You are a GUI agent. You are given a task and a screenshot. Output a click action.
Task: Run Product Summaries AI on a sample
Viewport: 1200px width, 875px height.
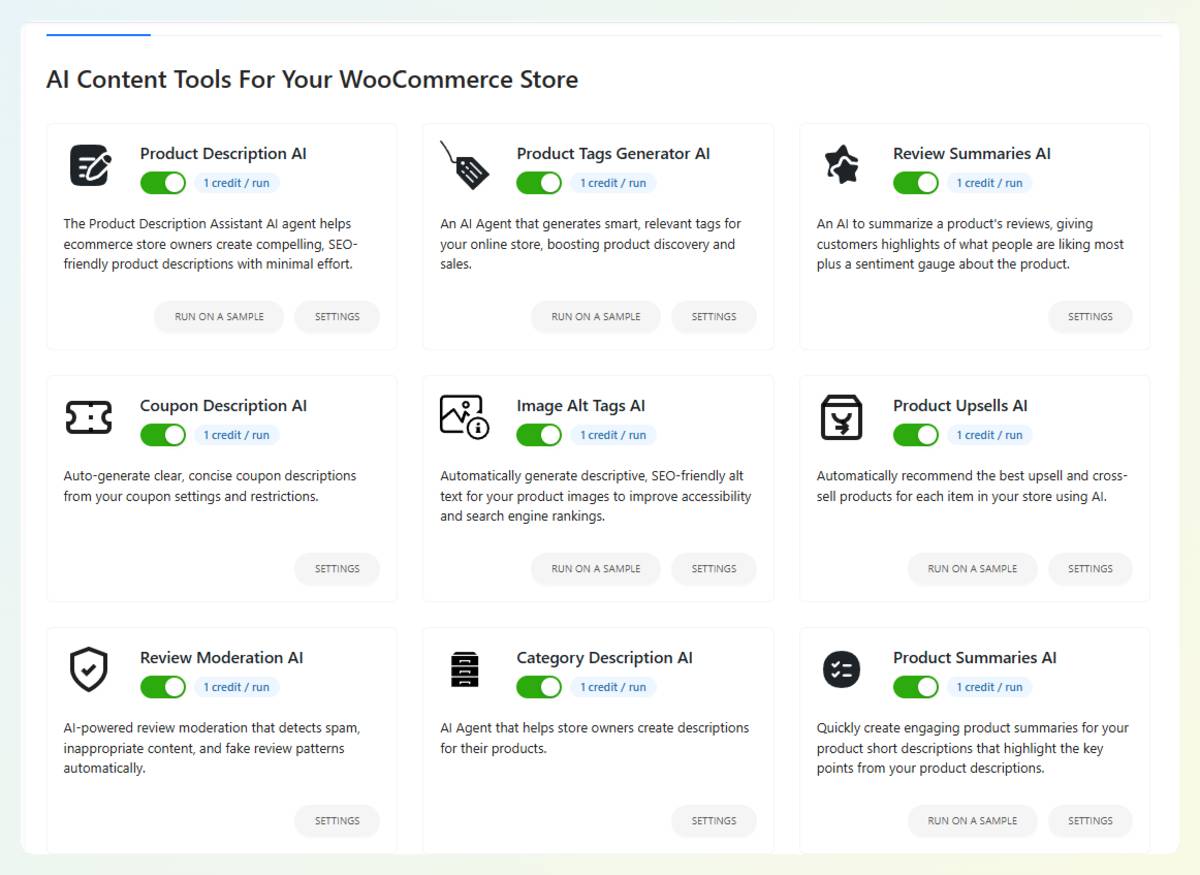972,821
